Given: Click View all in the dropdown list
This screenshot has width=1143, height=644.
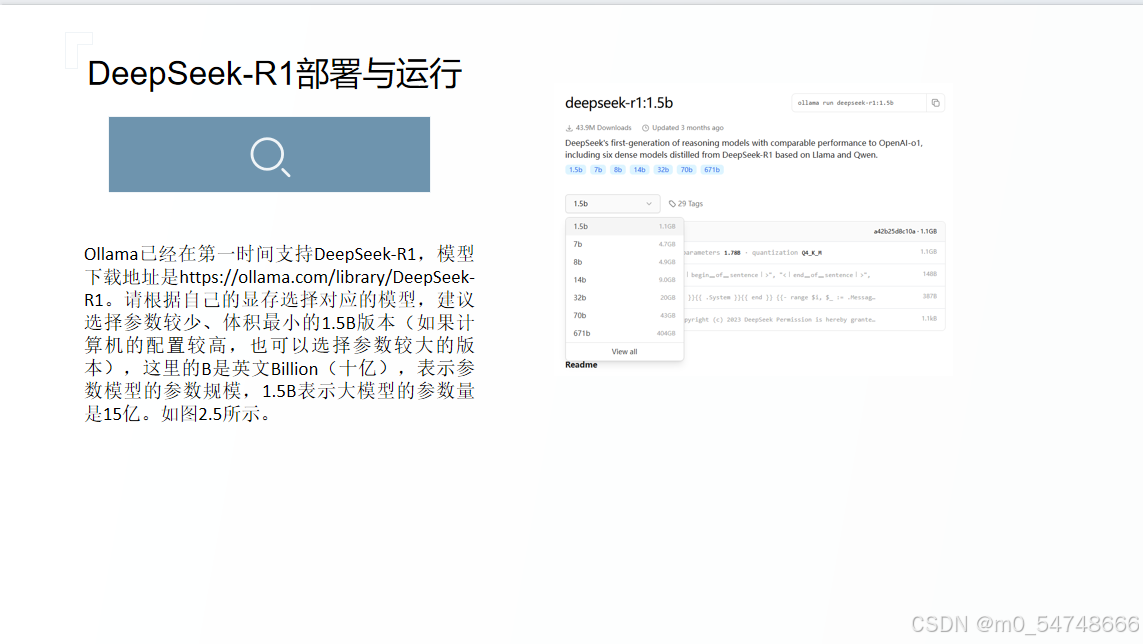Looking at the screenshot, I should click(624, 352).
